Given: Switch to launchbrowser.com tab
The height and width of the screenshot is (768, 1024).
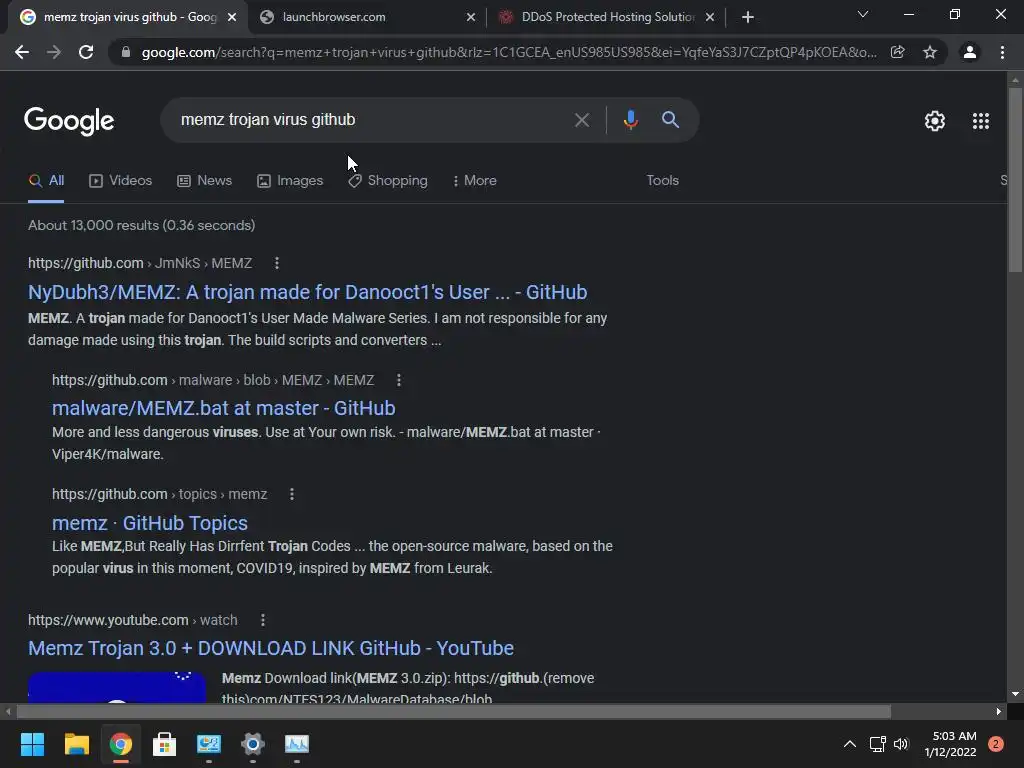Looking at the screenshot, I should pyautogui.click(x=368, y=17).
